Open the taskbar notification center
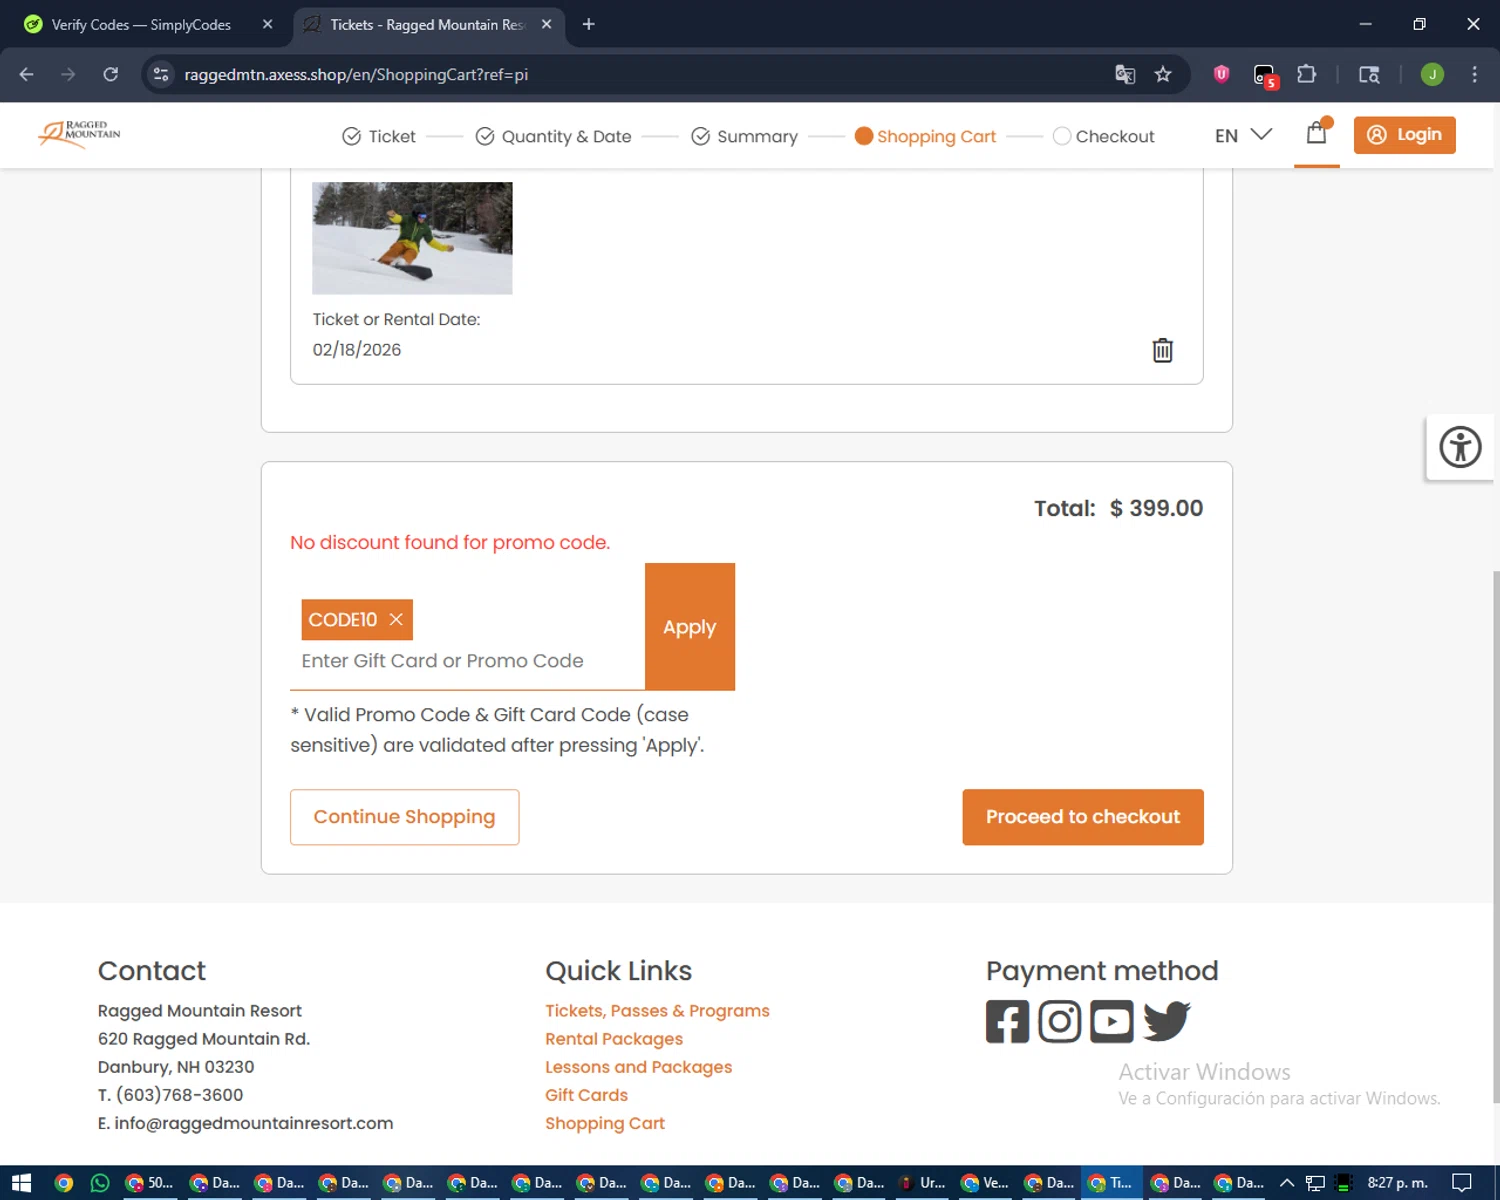The width and height of the screenshot is (1500, 1200). tap(1461, 1183)
